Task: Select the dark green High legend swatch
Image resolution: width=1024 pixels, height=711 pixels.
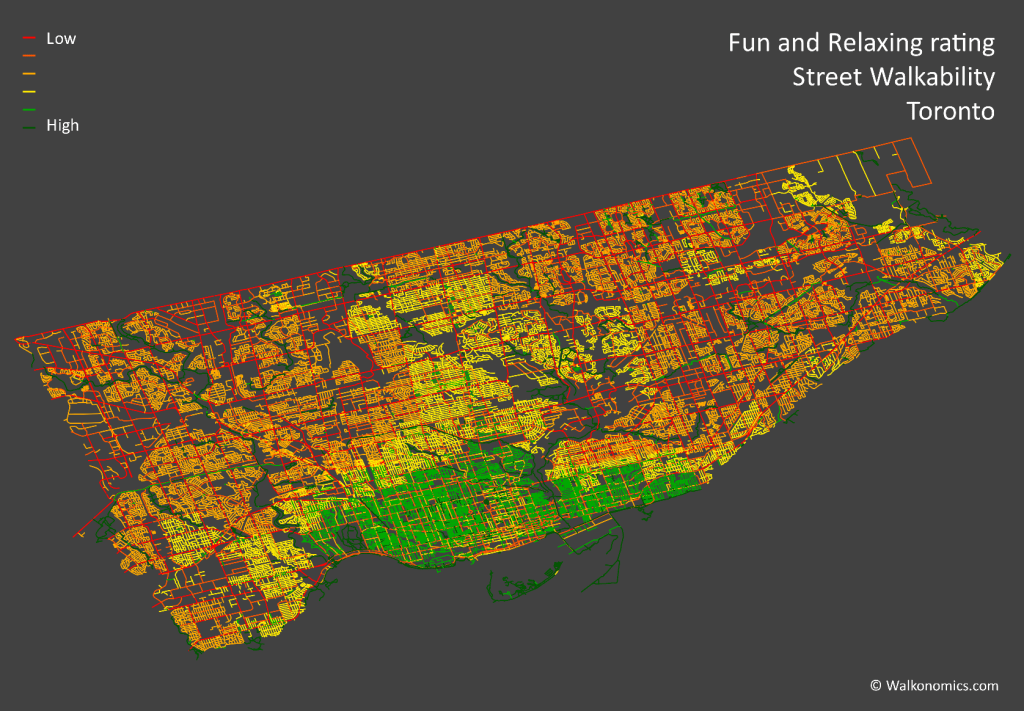Action: (29, 126)
